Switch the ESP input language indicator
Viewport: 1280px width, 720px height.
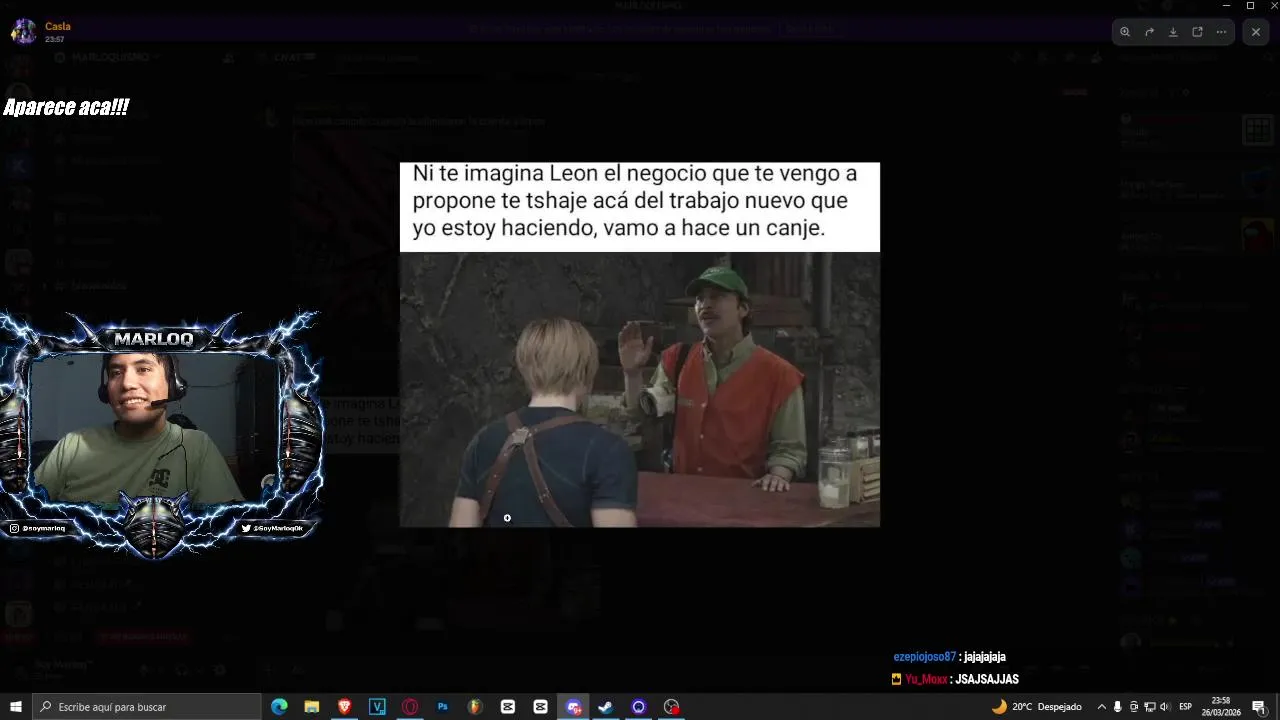[1186, 707]
